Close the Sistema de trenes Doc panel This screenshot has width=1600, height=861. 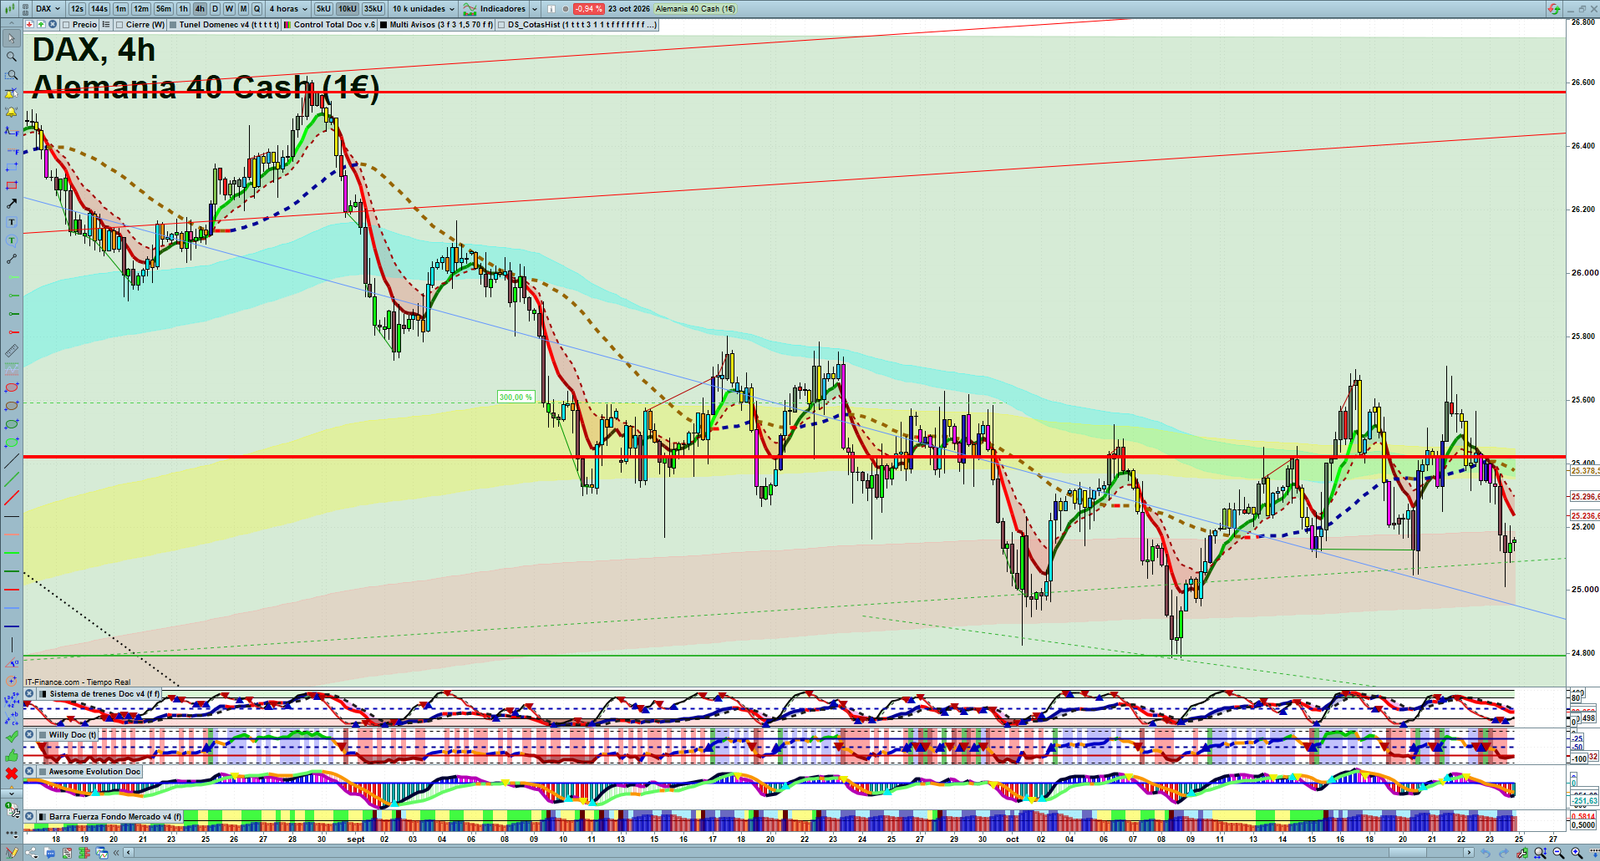tap(29, 694)
